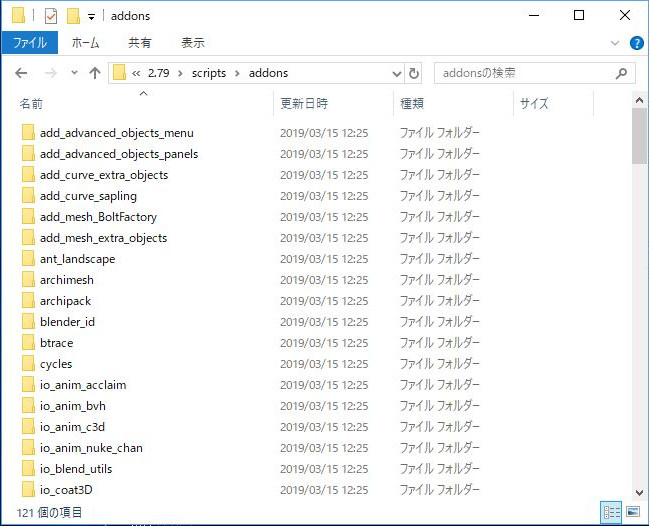Screen dimensions: 649x526
Task: Click the New folder quick access icon
Action: [73, 16]
